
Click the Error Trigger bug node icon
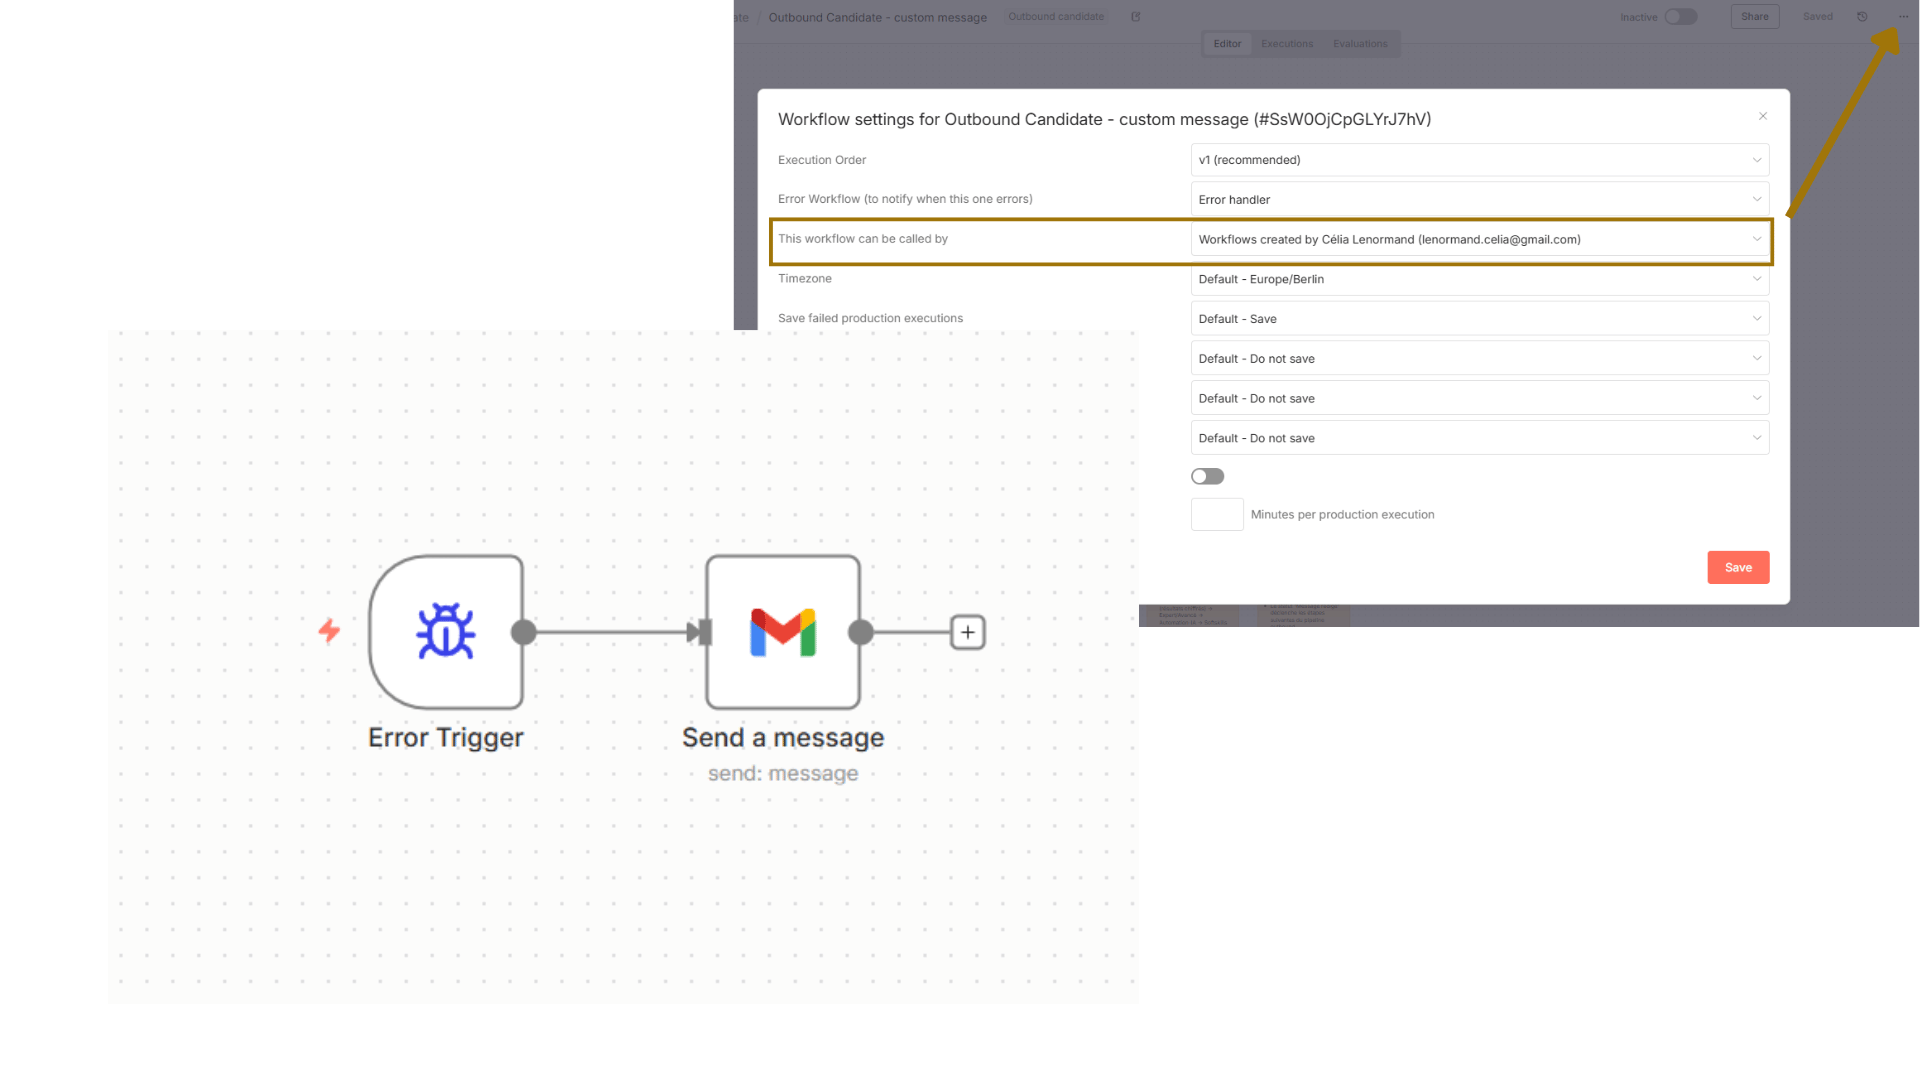446,632
